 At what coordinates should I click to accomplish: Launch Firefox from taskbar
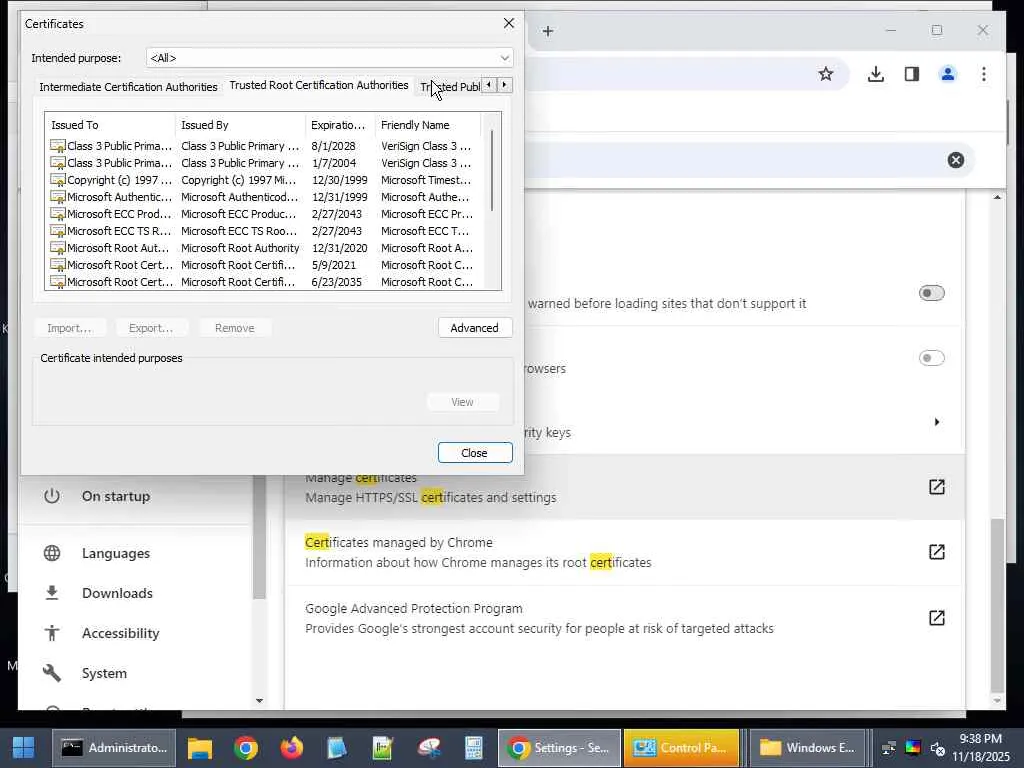pyautogui.click(x=291, y=748)
